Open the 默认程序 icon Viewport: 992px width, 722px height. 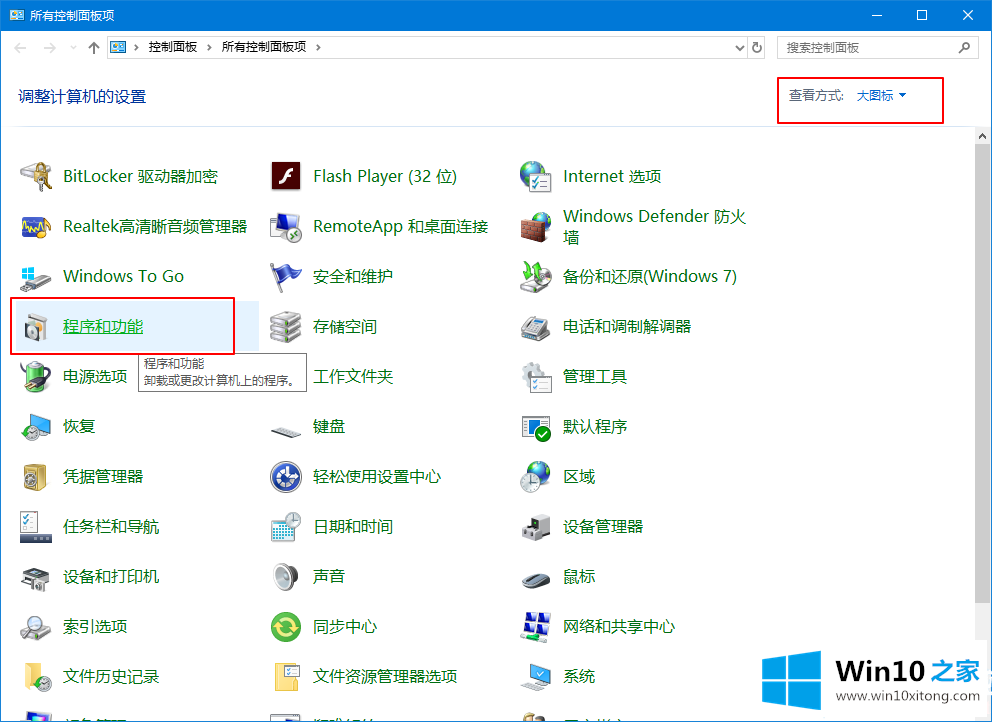point(536,428)
